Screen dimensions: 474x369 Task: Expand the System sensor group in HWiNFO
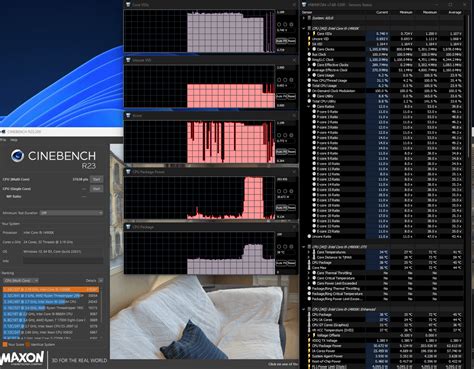click(x=304, y=18)
